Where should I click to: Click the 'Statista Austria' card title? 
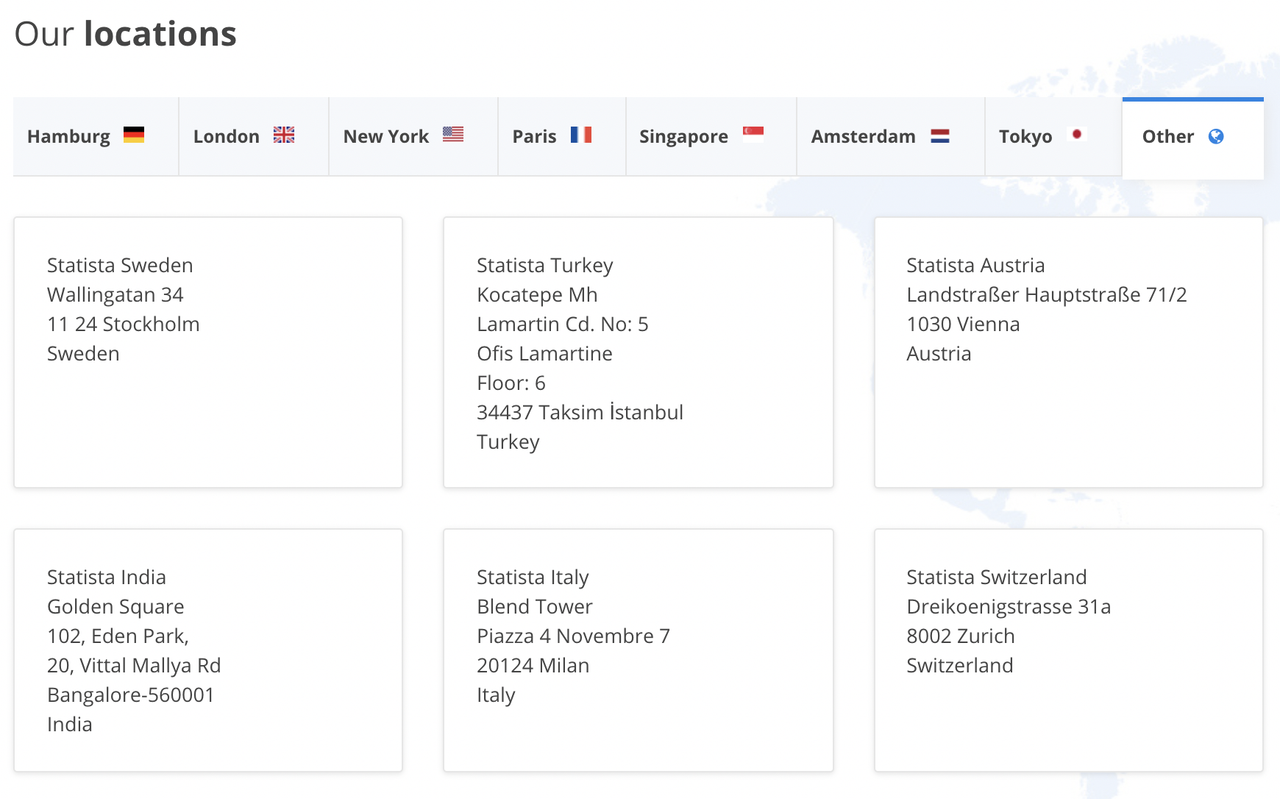pyautogui.click(x=976, y=265)
